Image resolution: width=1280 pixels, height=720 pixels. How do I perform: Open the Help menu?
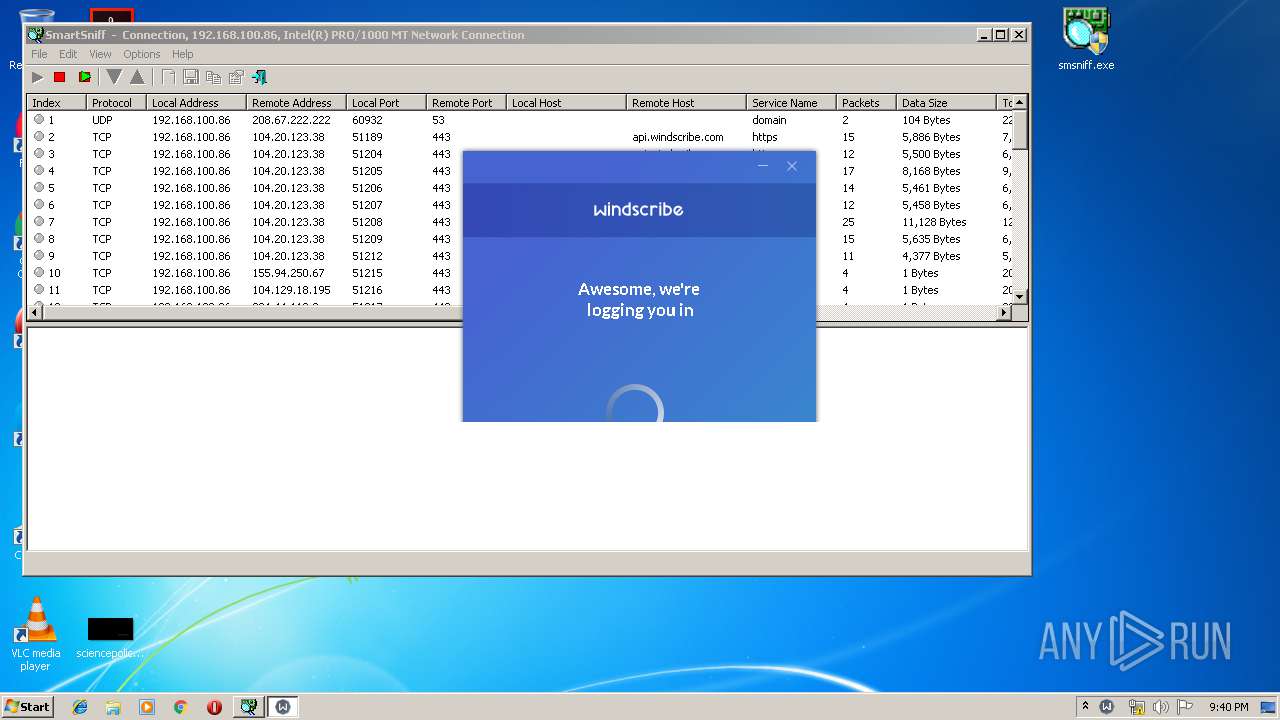point(182,54)
